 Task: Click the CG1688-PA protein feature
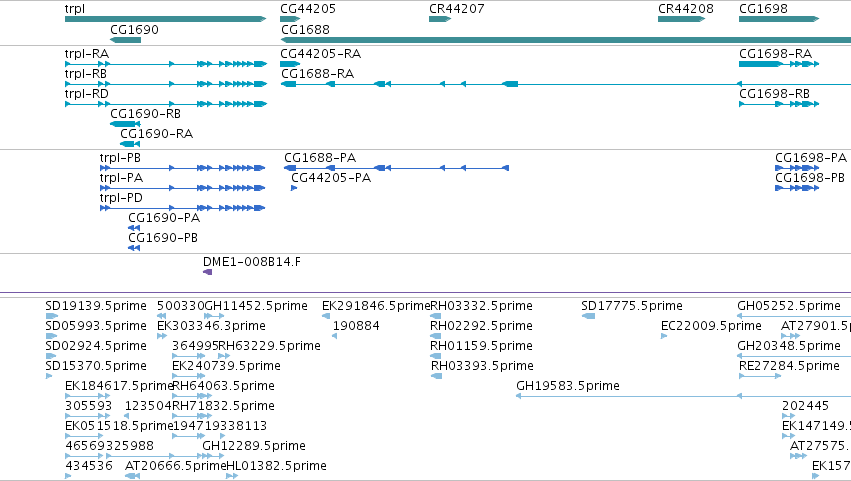396,168
